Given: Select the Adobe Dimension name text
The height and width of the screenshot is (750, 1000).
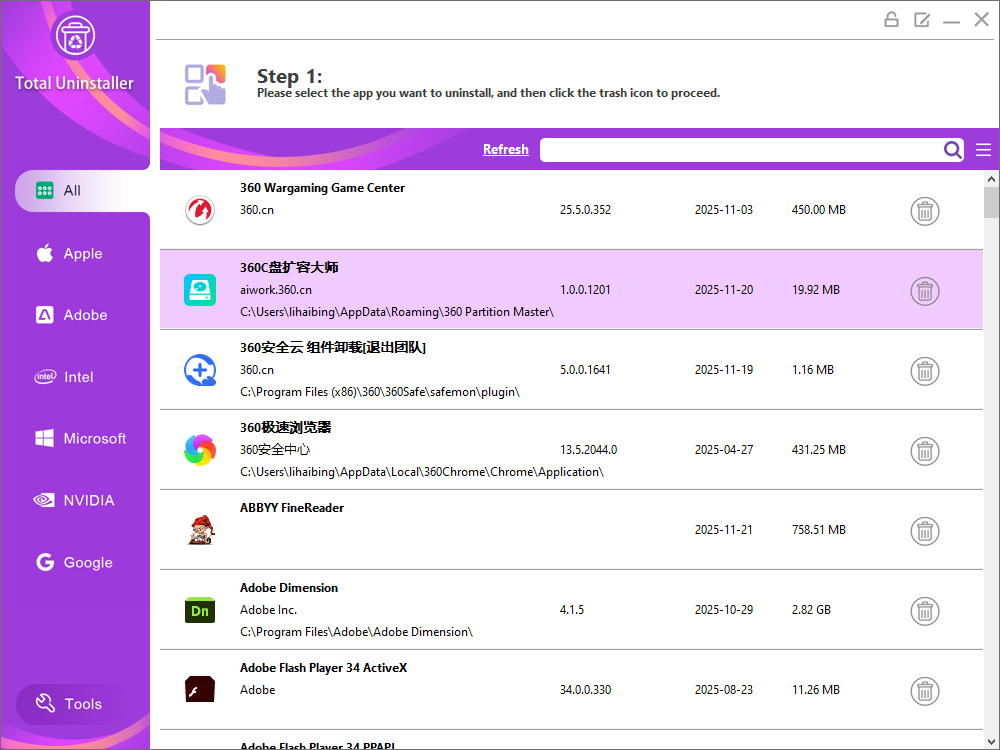Looking at the screenshot, I should [289, 588].
